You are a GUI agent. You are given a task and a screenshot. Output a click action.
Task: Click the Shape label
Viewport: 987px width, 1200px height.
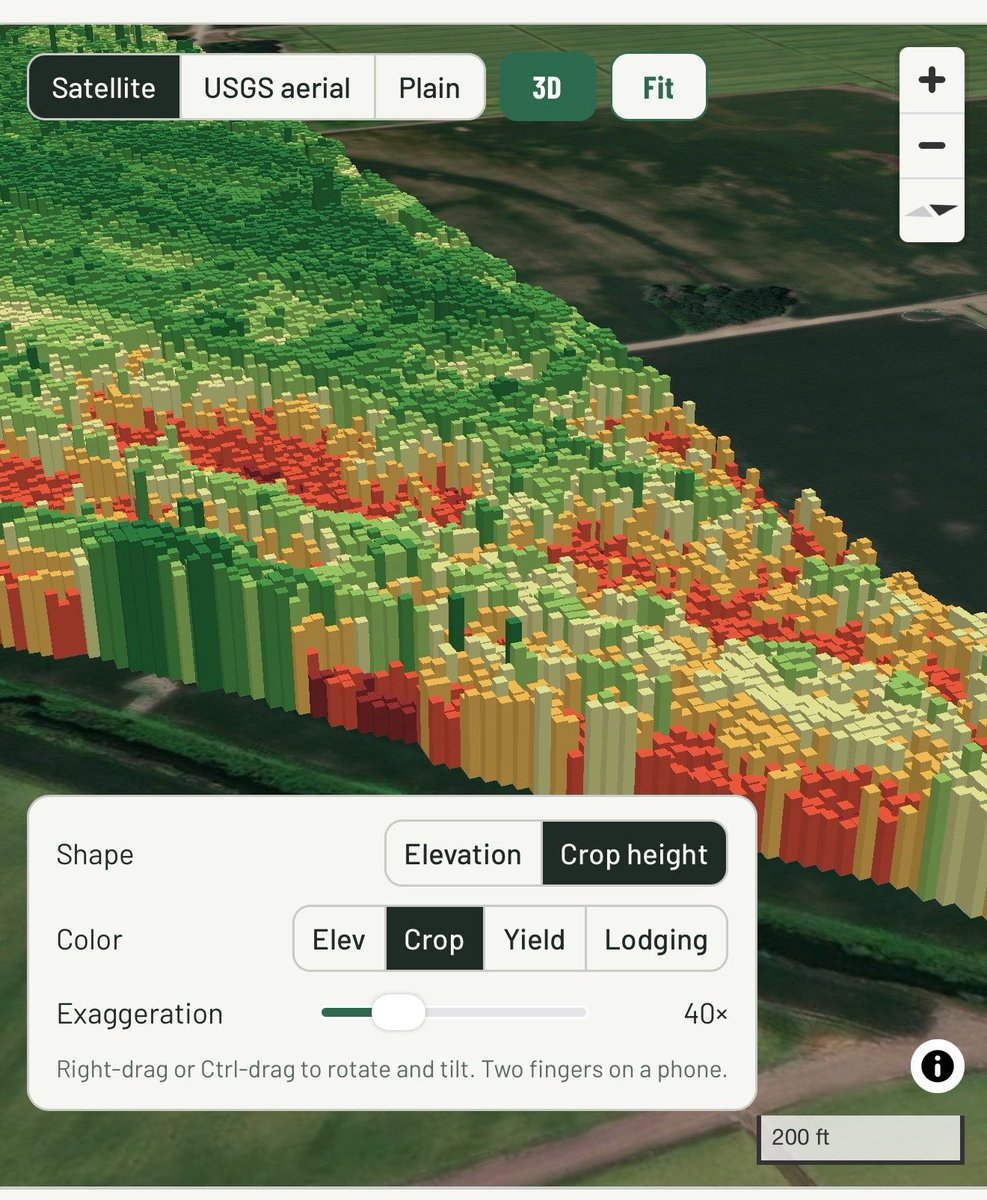click(x=95, y=855)
